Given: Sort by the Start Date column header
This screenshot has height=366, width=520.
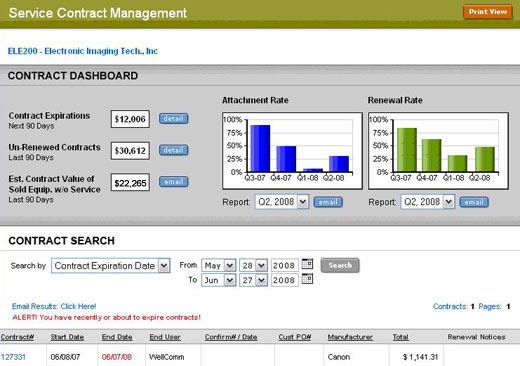Looking at the screenshot, I should [67, 337].
